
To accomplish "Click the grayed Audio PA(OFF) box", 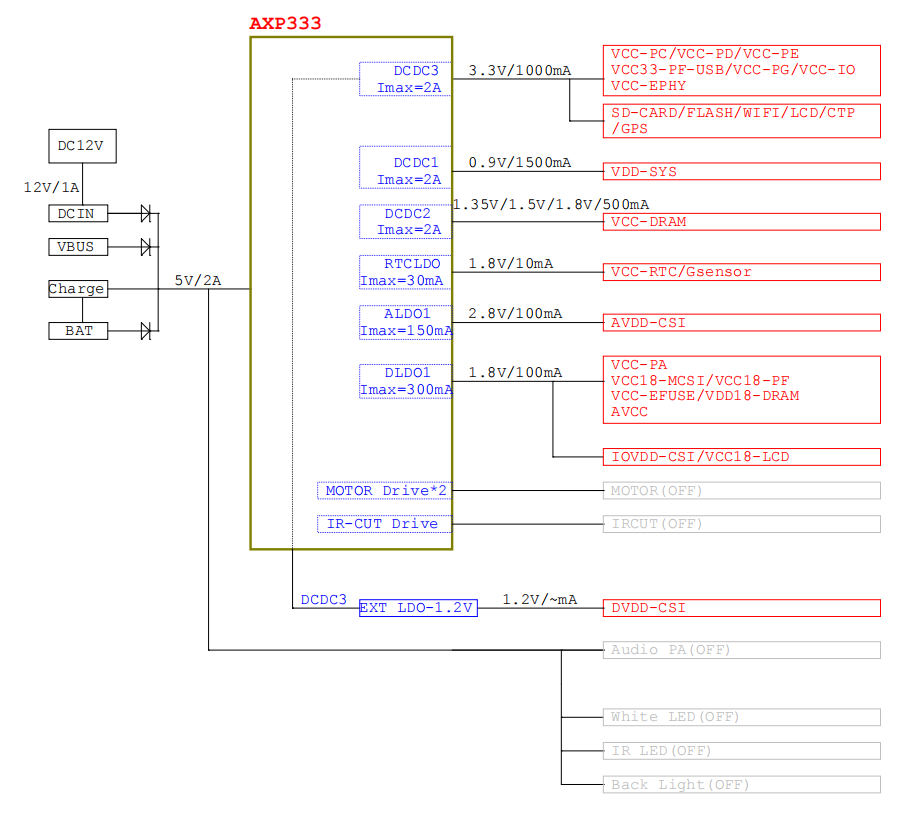I will click(741, 650).
